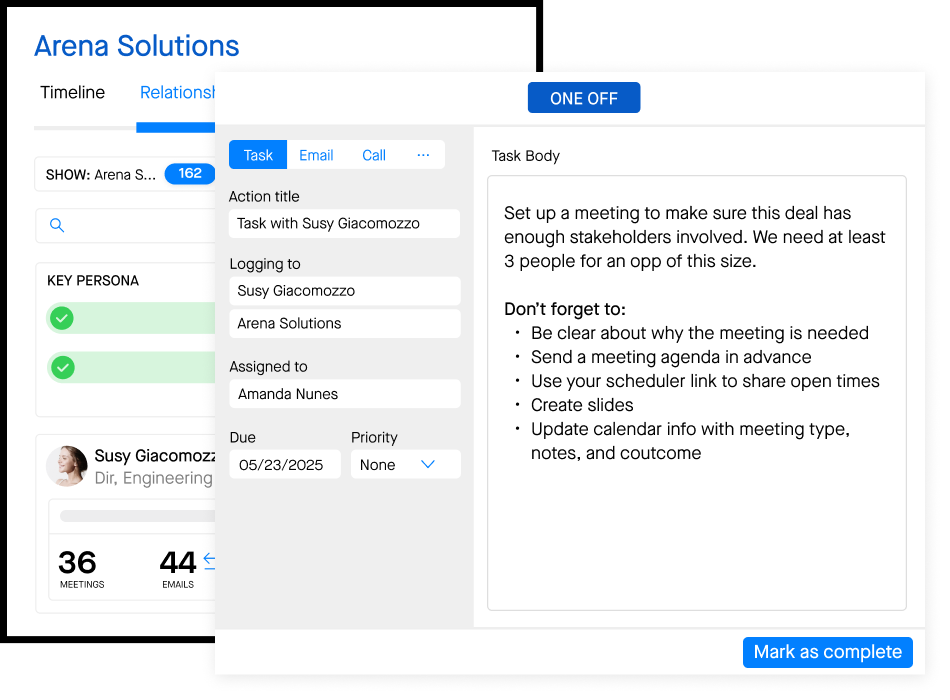Click Mark as complete
Screen dimensions: 950x700
click(828, 652)
